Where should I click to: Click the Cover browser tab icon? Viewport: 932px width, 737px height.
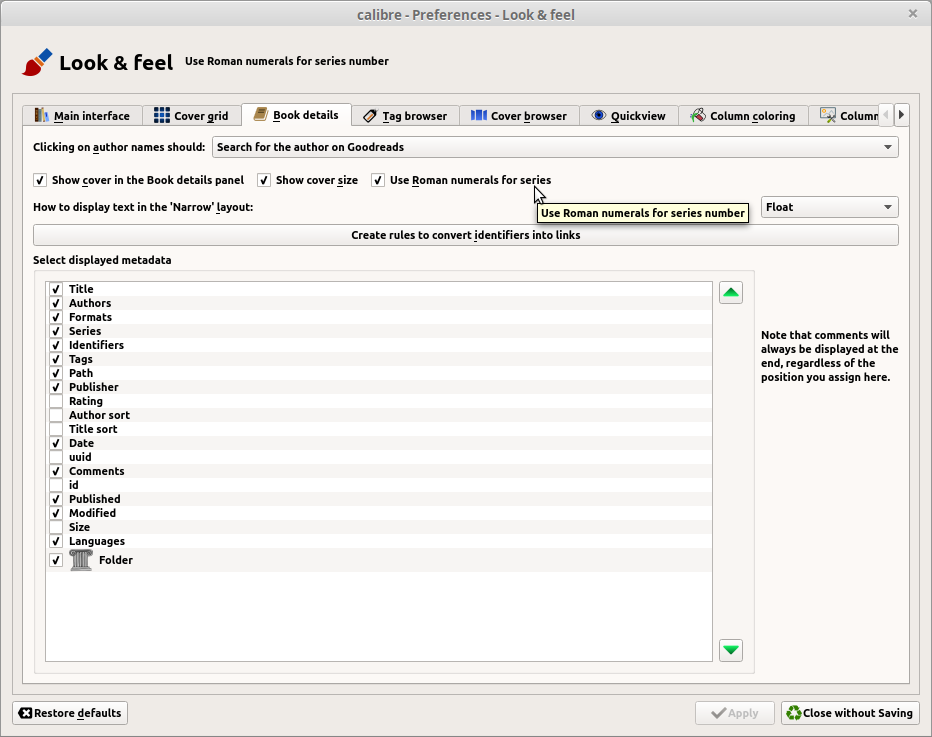[x=479, y=116]
